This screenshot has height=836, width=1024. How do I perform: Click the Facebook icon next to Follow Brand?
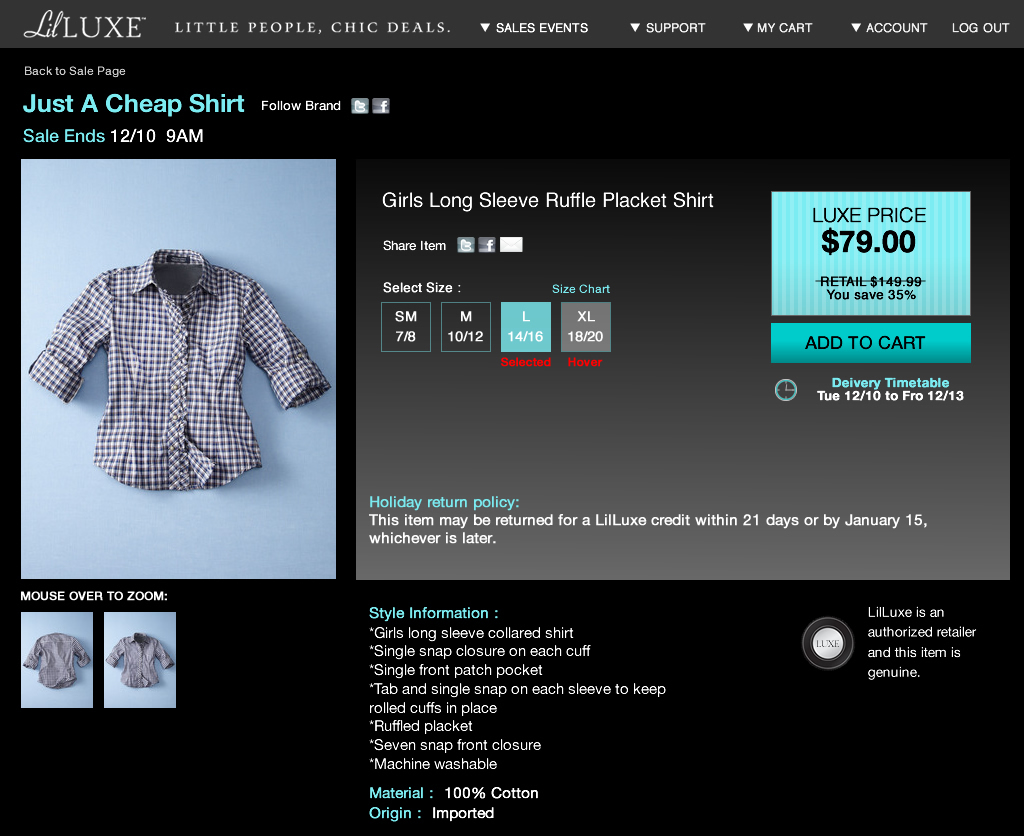381,105
